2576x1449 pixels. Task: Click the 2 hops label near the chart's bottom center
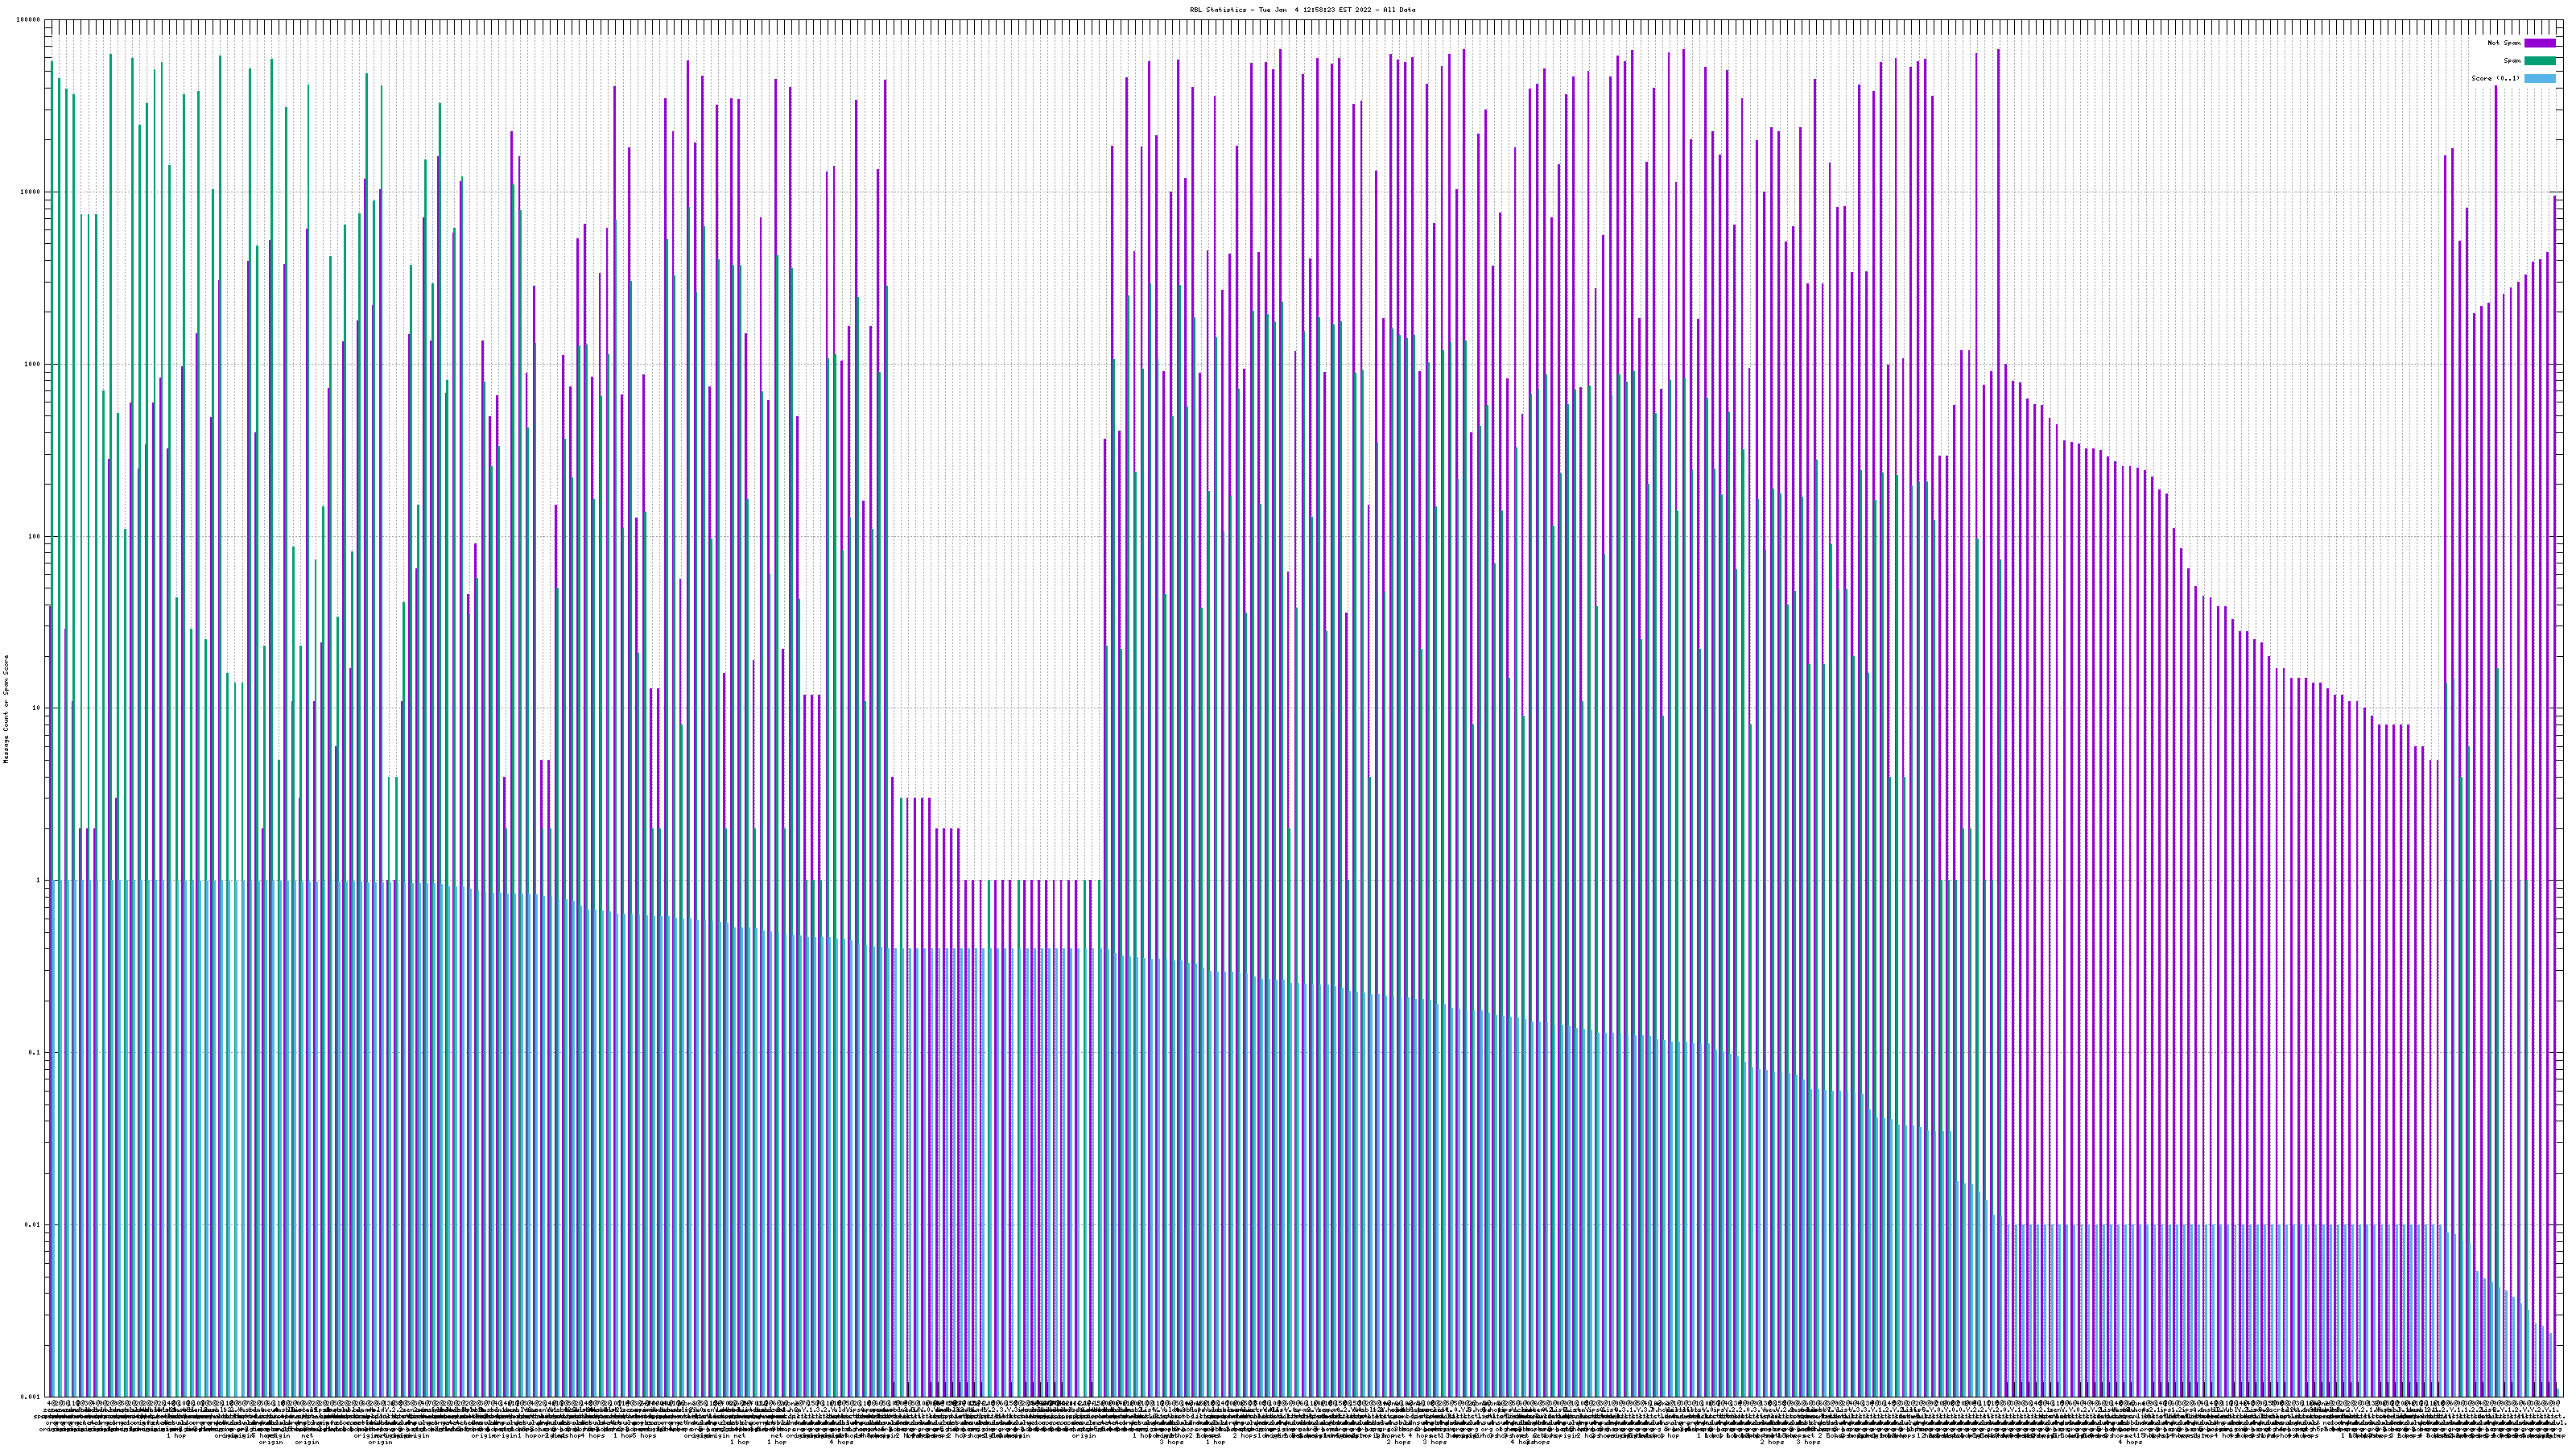point(1245,1436)
